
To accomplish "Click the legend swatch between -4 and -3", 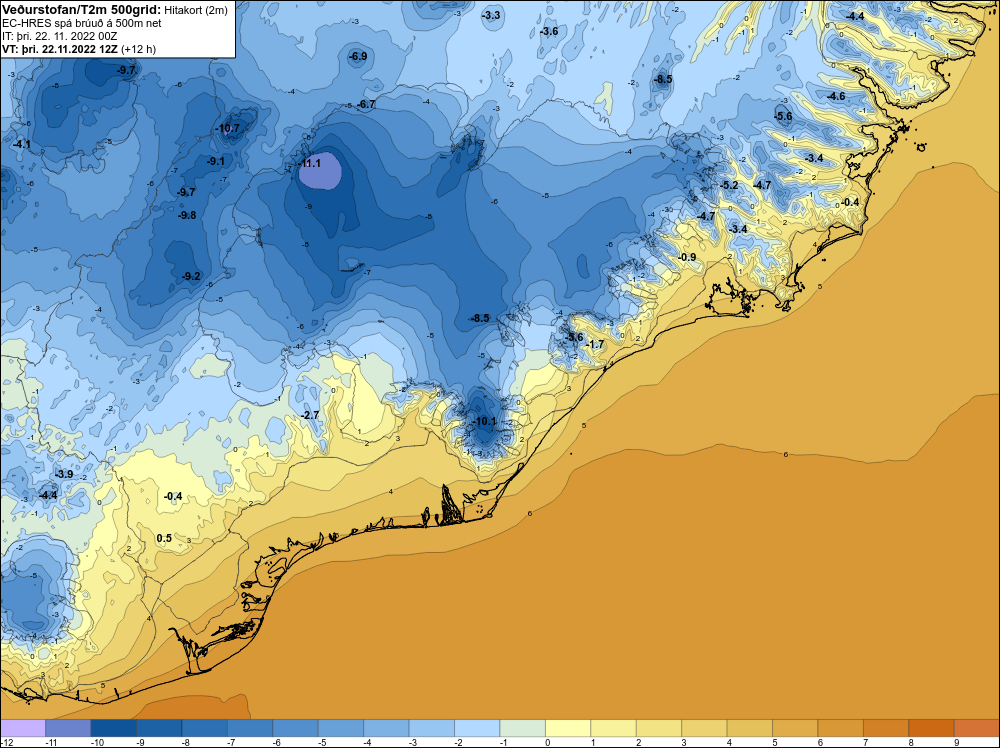I will (386, 728).
